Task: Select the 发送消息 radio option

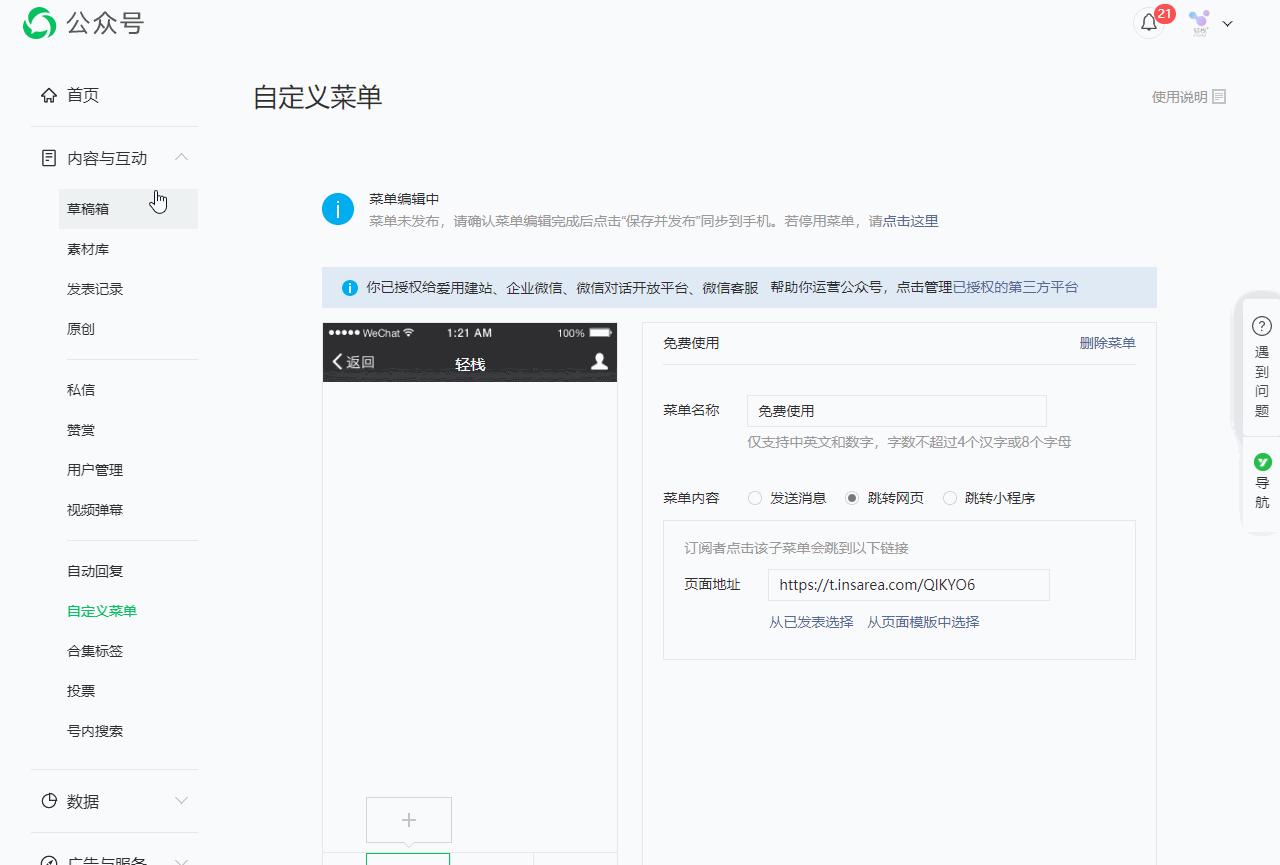Action: [755, 497]
